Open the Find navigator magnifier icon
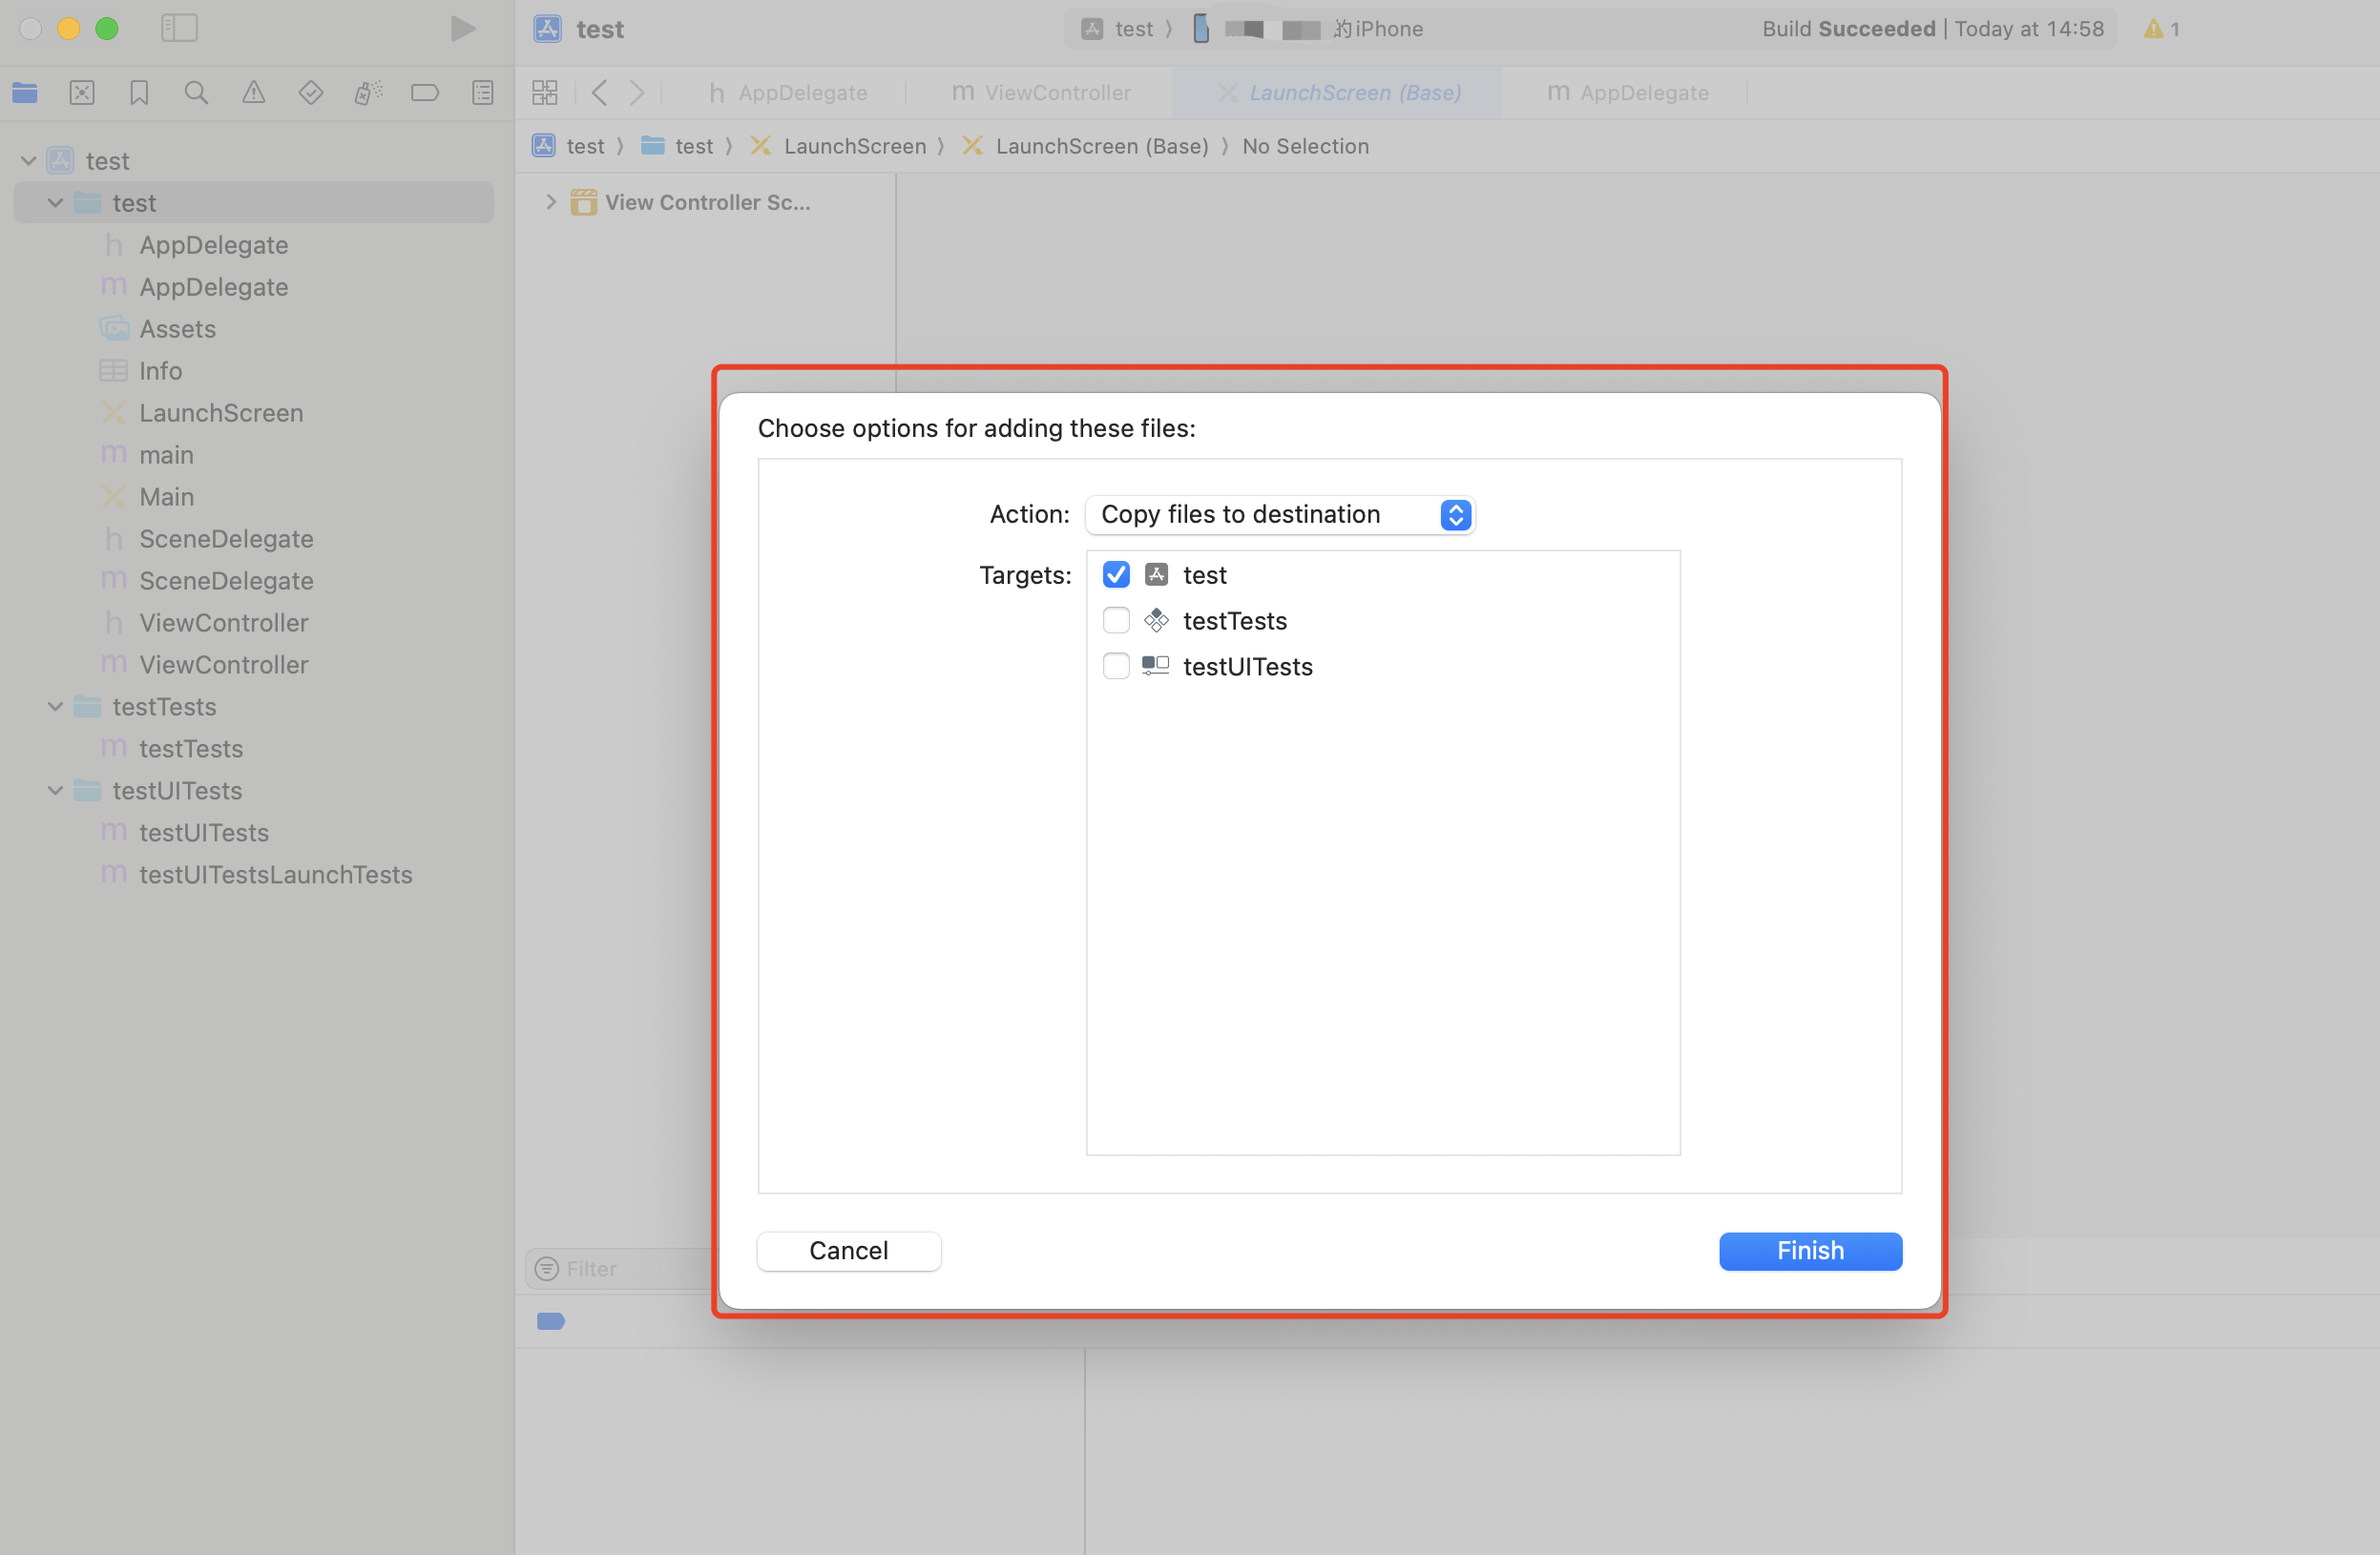 point(196,93)
